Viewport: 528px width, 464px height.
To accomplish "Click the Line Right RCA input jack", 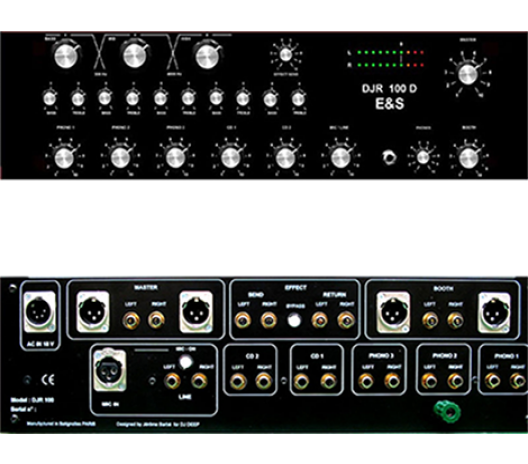I will (199, 382).
